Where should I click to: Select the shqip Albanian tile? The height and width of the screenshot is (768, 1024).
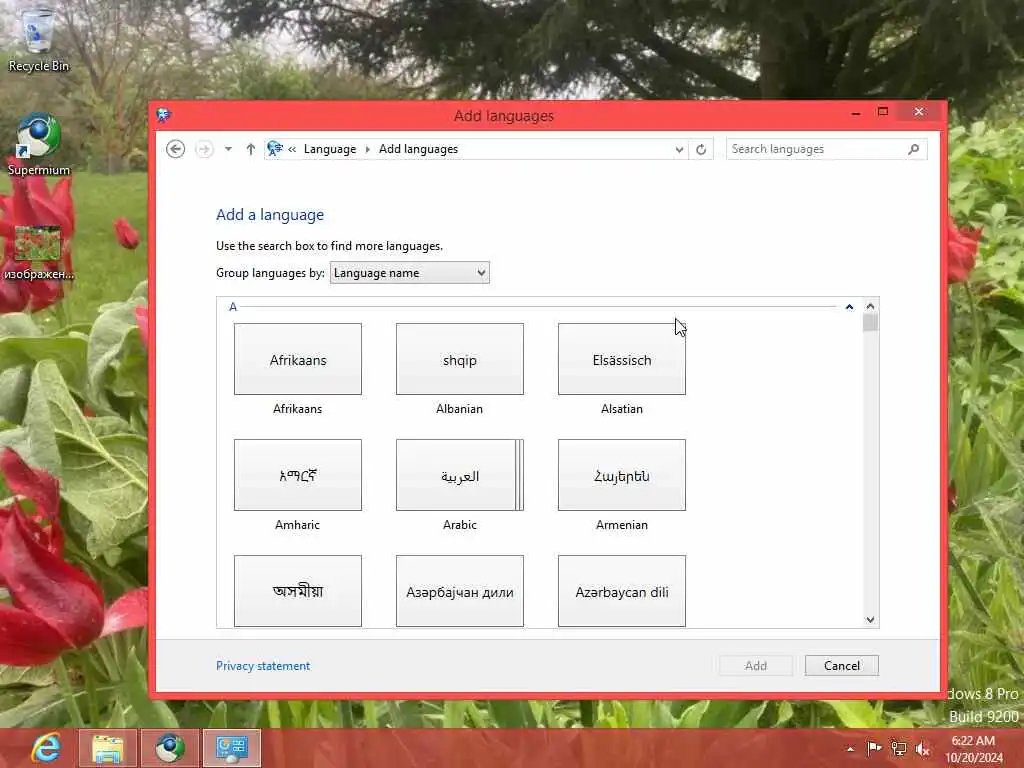pos(460,359)
